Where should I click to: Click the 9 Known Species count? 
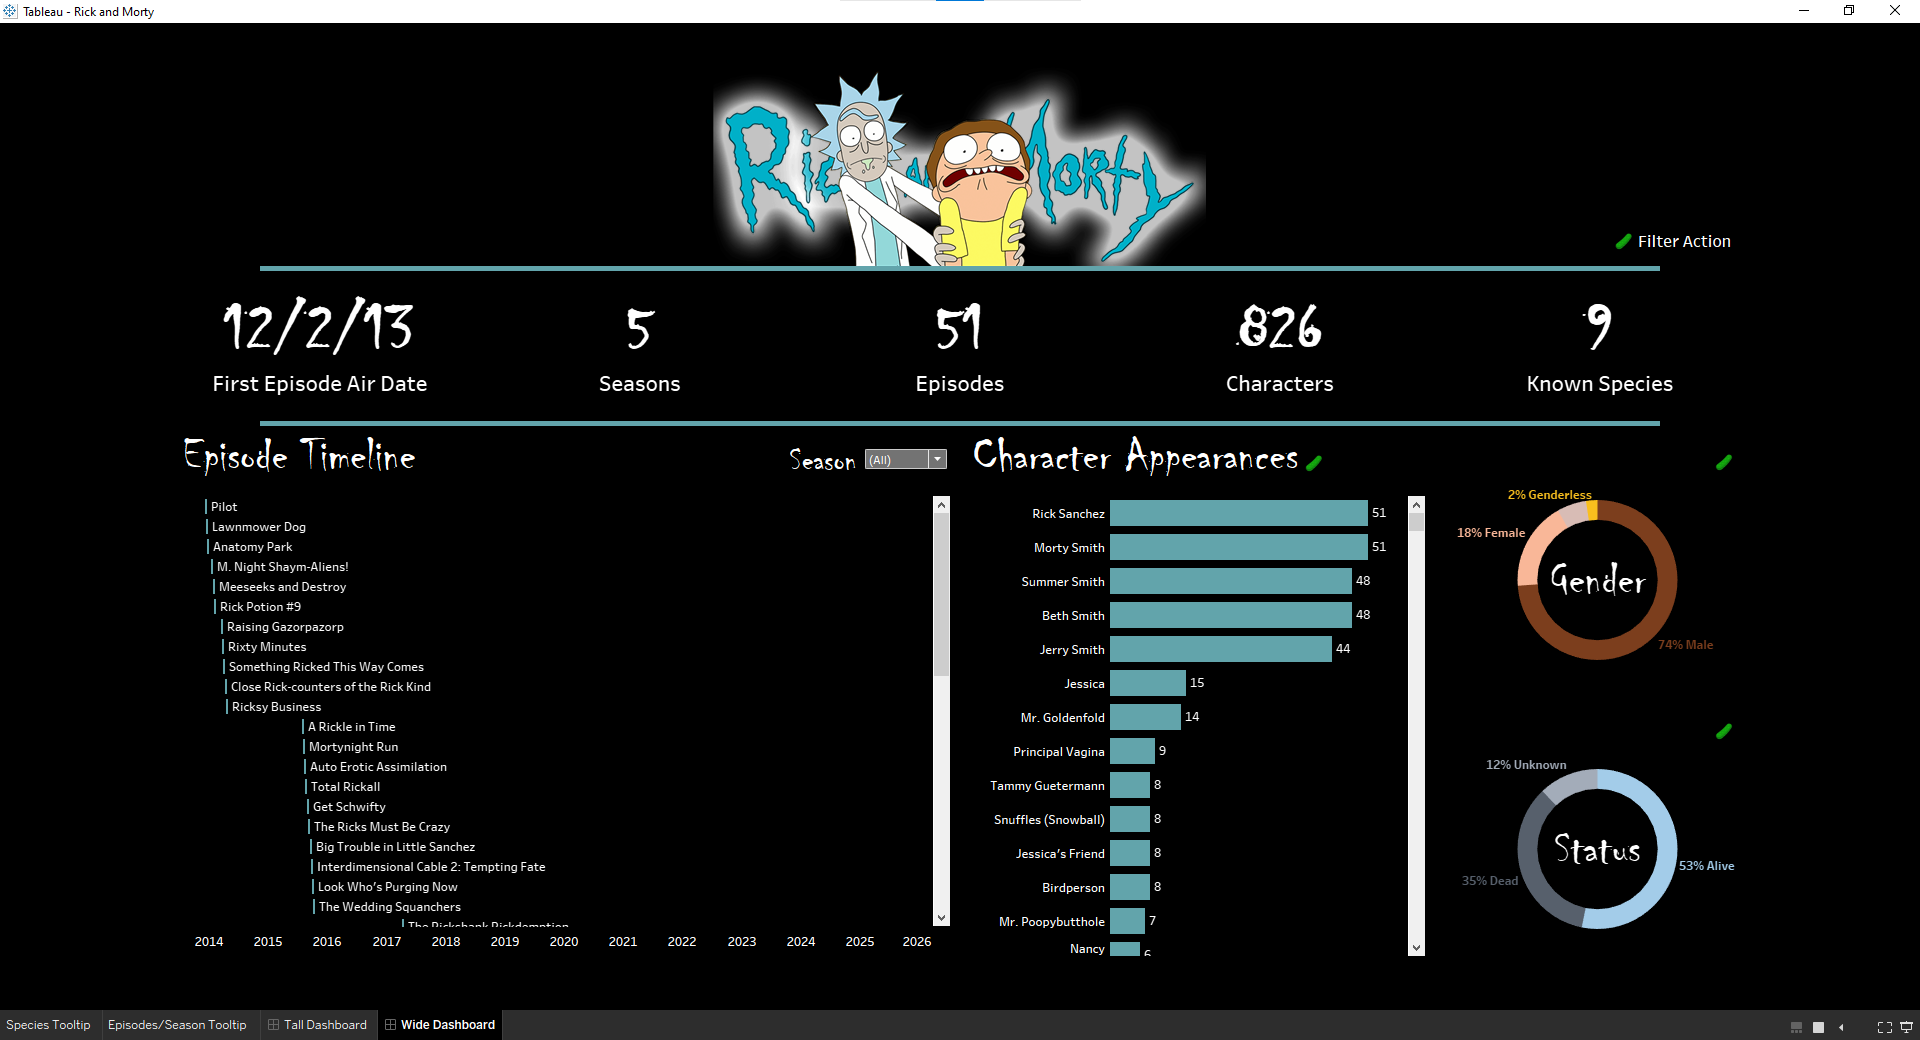coord(1599,327)
